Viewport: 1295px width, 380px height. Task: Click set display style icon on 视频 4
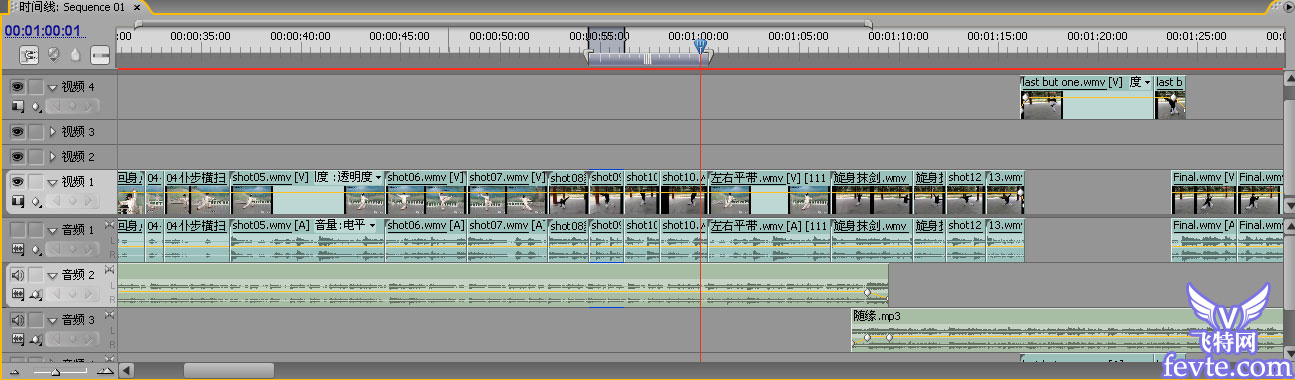[x=17, y=106]
